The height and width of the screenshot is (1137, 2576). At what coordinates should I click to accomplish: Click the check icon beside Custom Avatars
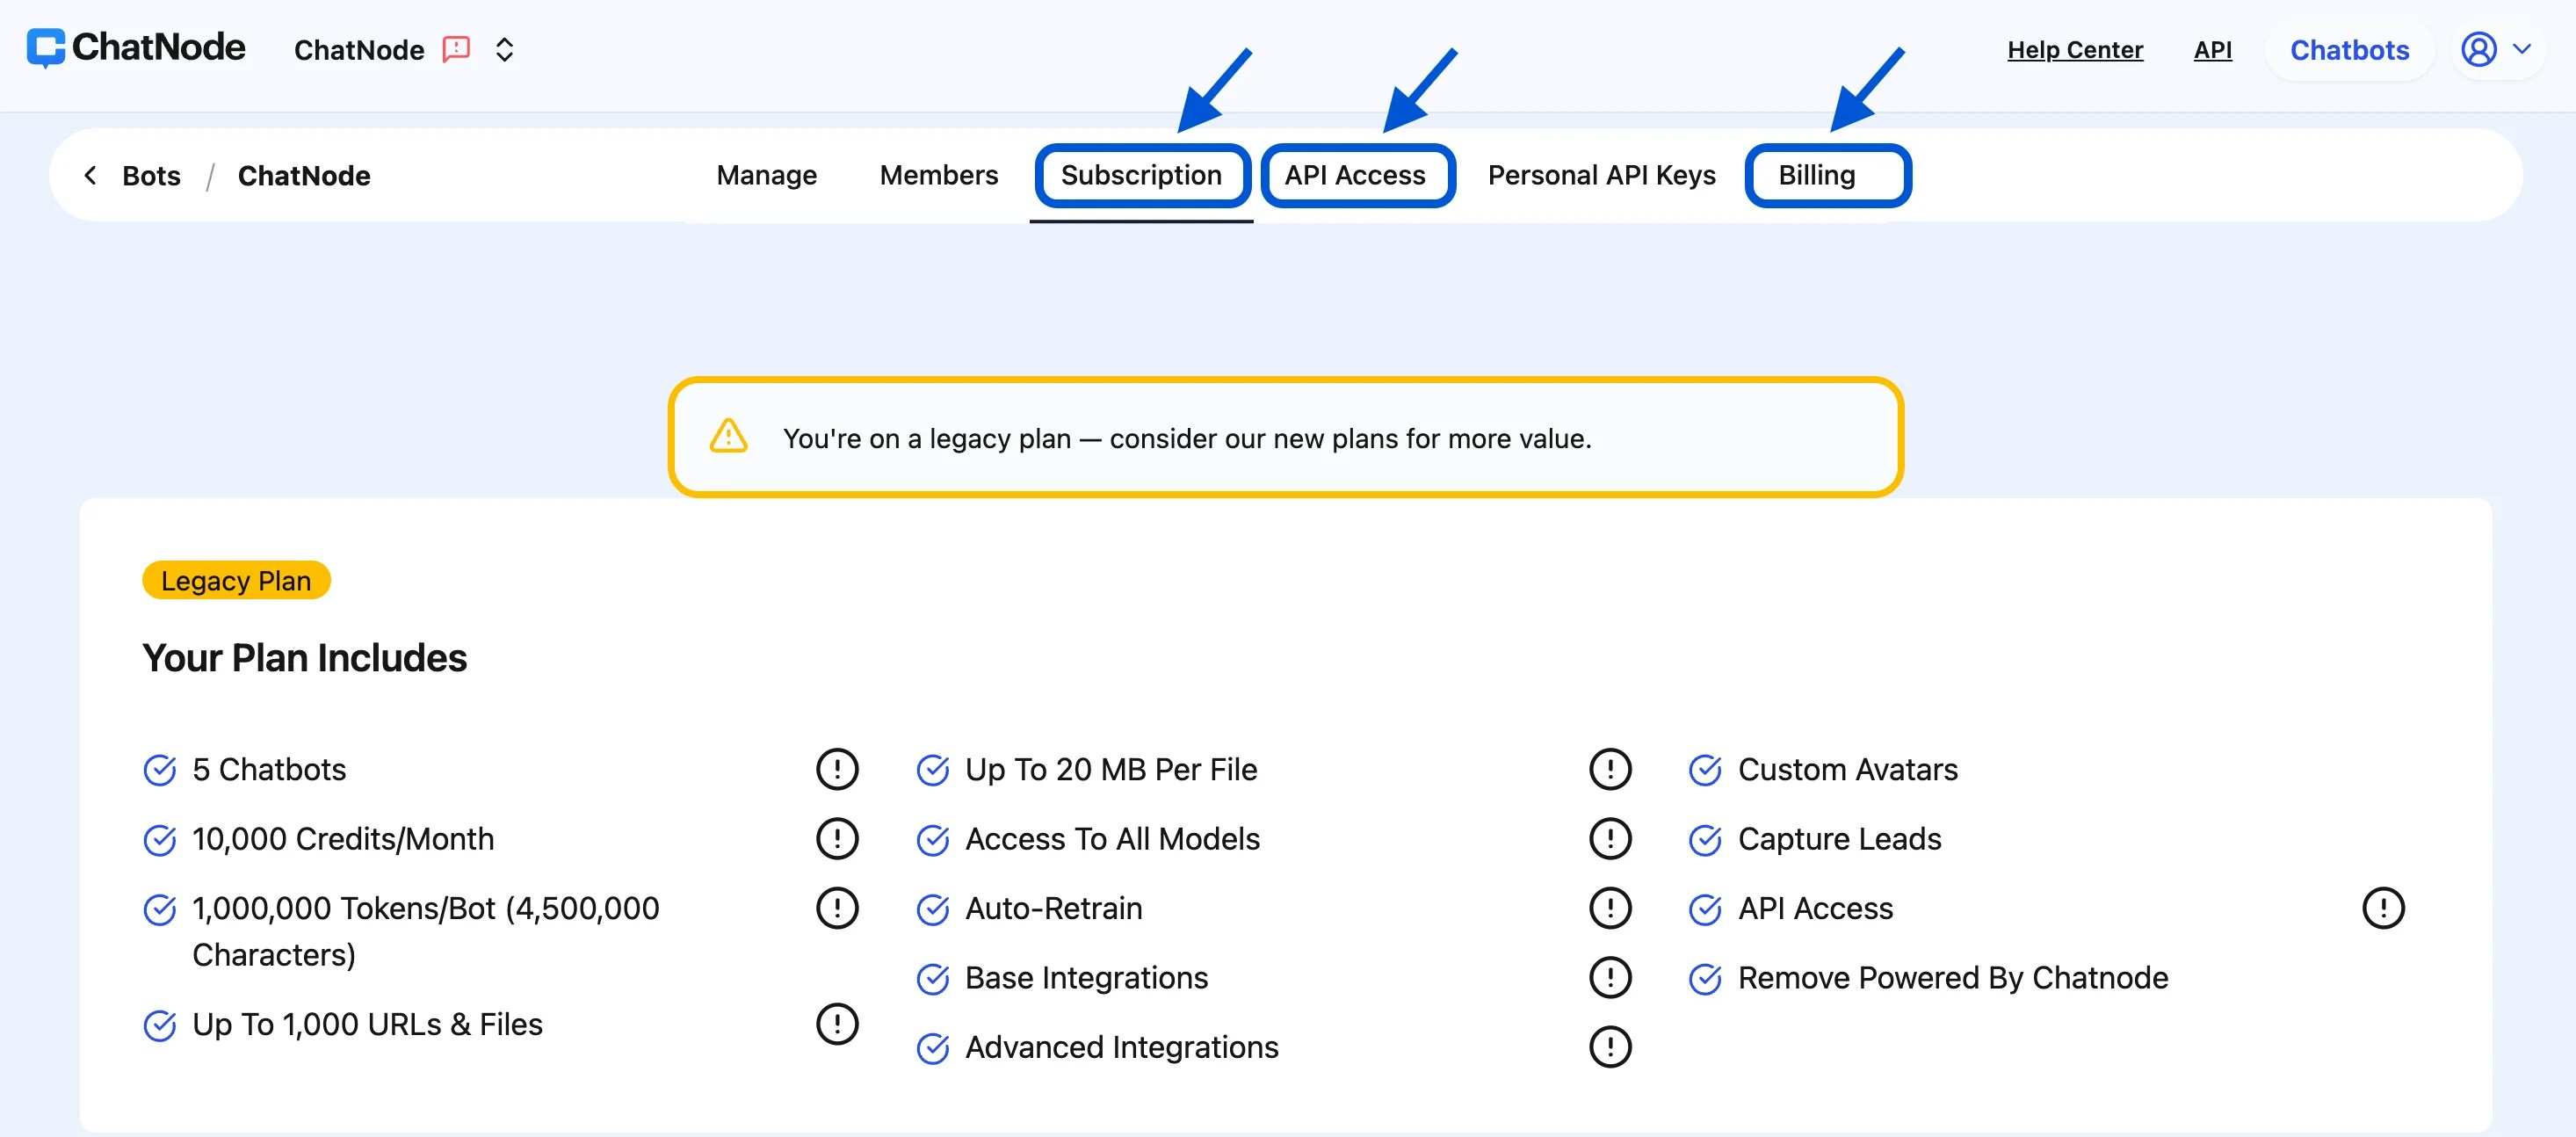coord(1705,770)
